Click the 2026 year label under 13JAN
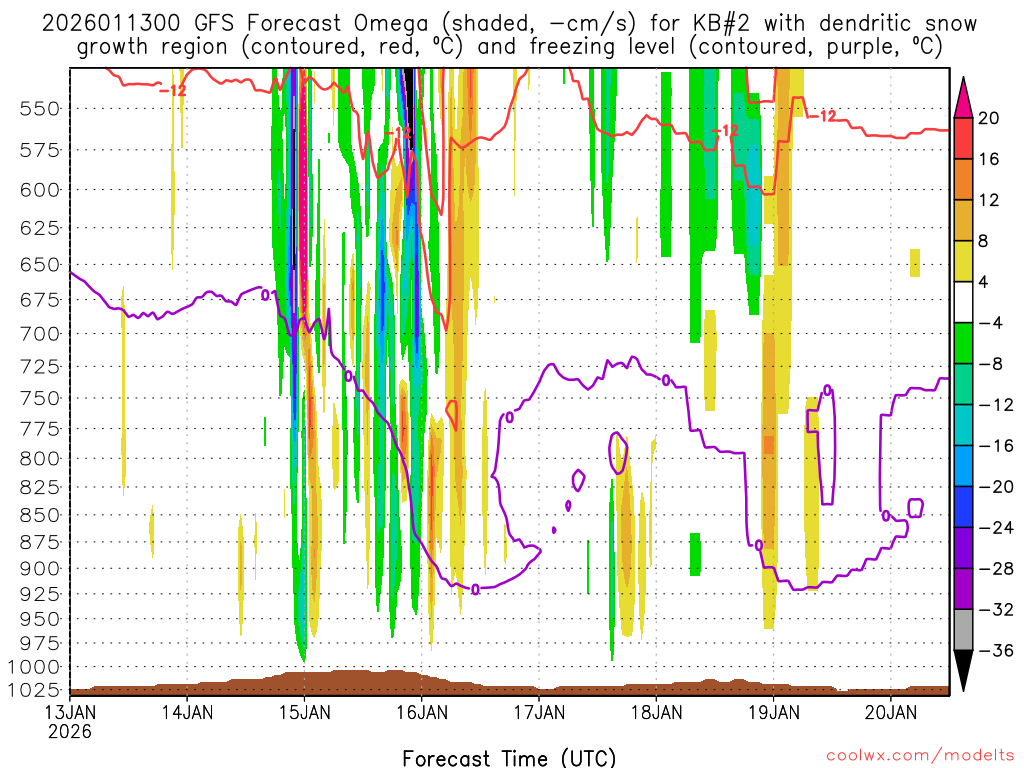The height and width of the screenshot is (768, 1024). click(70, 731)
